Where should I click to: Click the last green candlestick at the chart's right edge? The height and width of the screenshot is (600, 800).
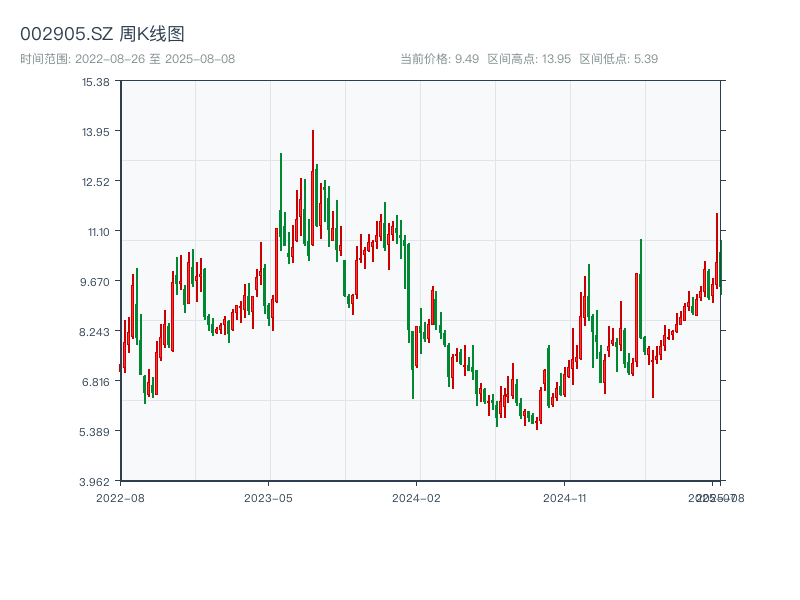tap(721, 267)
